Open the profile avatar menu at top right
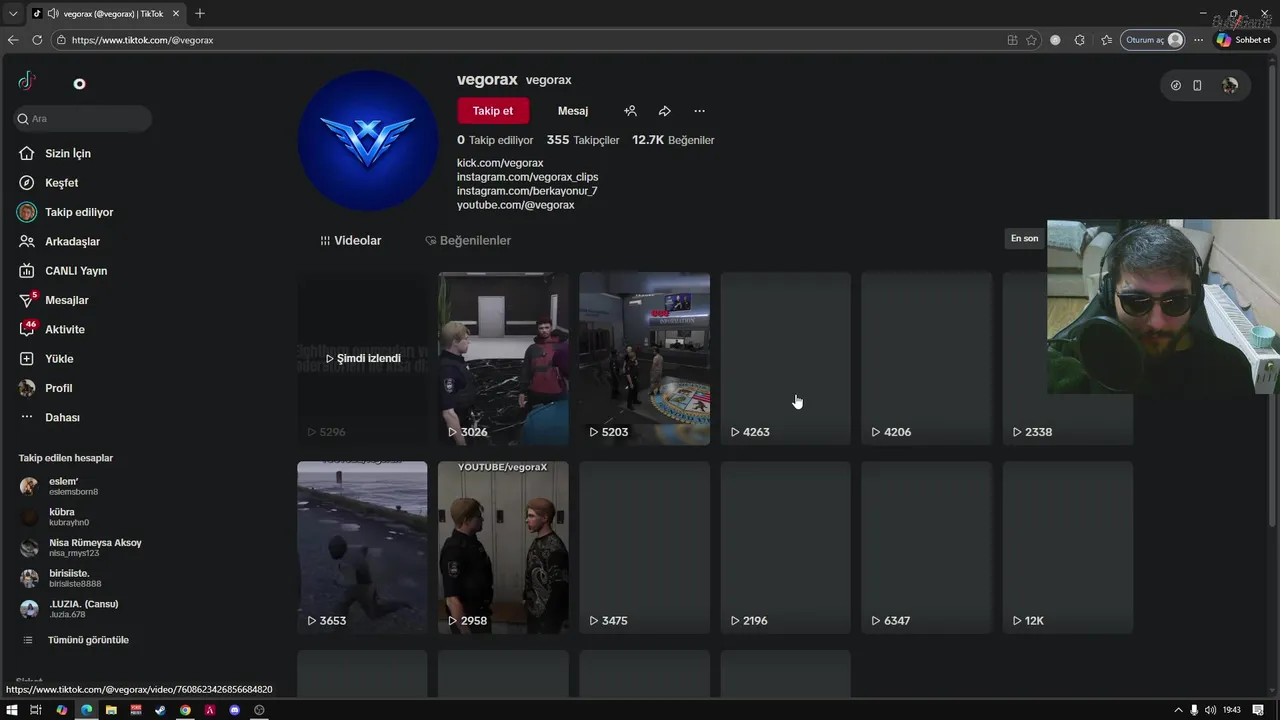The width and height of the screenshot is (1280, 720). [x=1230, y=85]
